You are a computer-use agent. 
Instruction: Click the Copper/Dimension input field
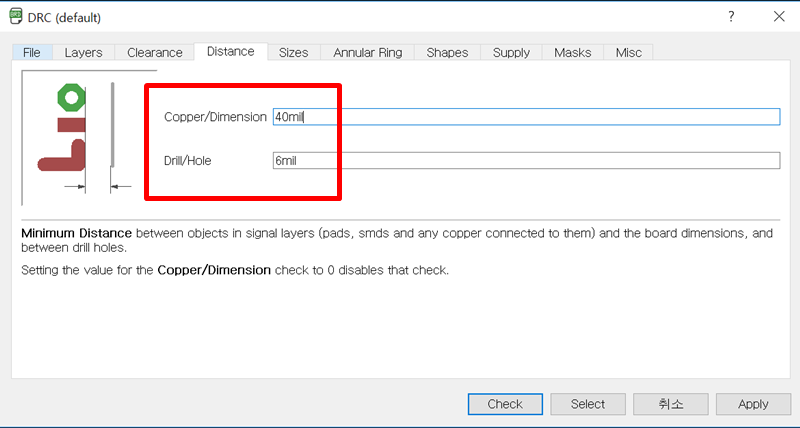(525, 117)
